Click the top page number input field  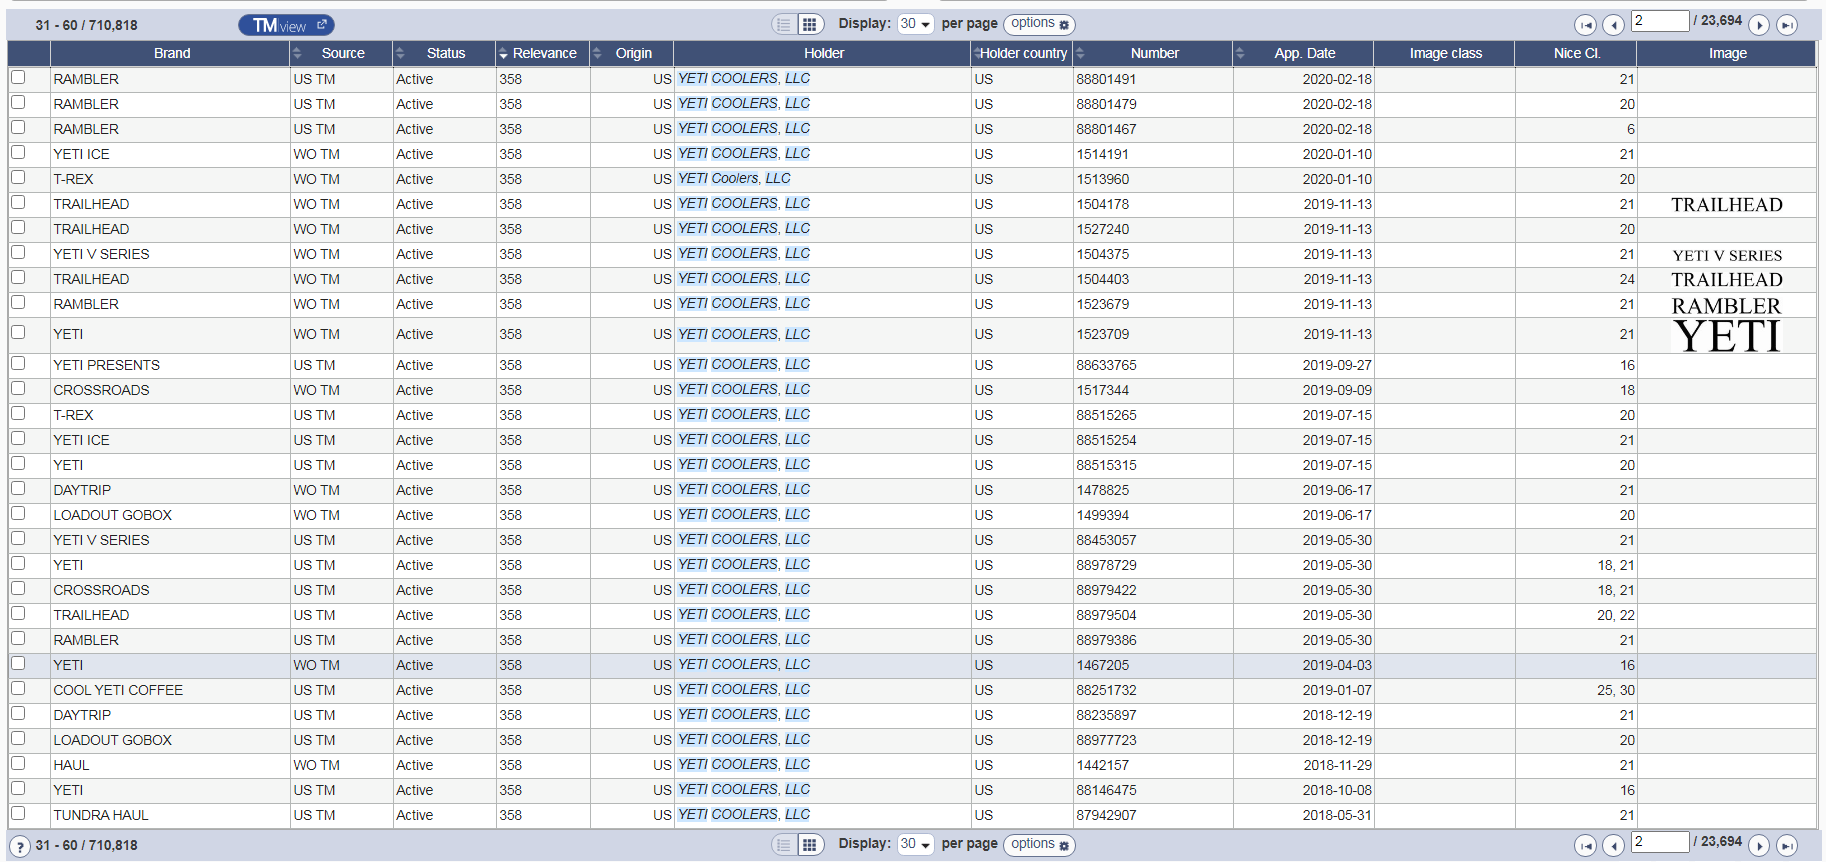pos(1659,21)
